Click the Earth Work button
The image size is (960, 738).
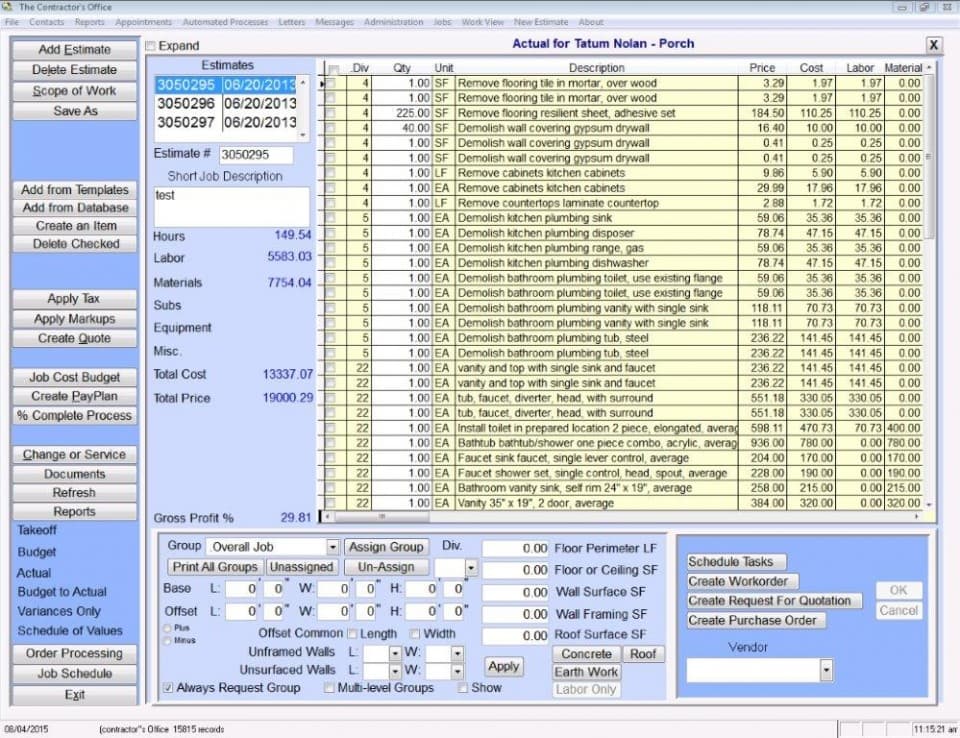coord(586,672)
